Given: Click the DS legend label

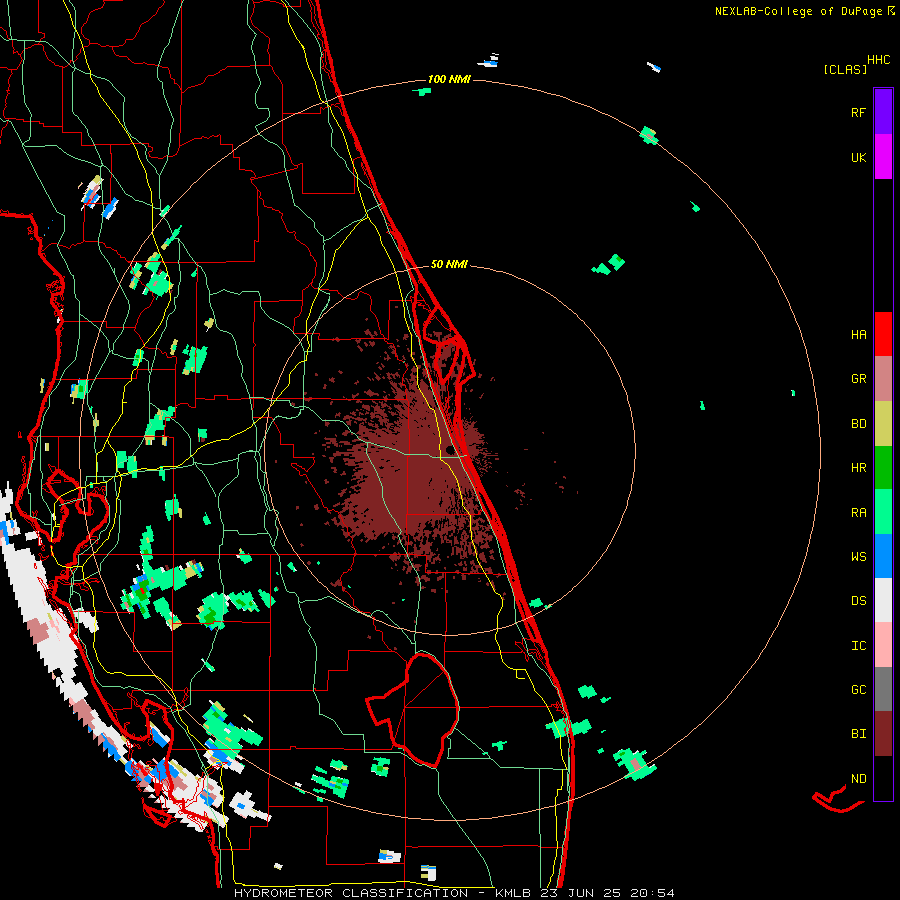Looking at the screenshot, I should click(859, 601).
